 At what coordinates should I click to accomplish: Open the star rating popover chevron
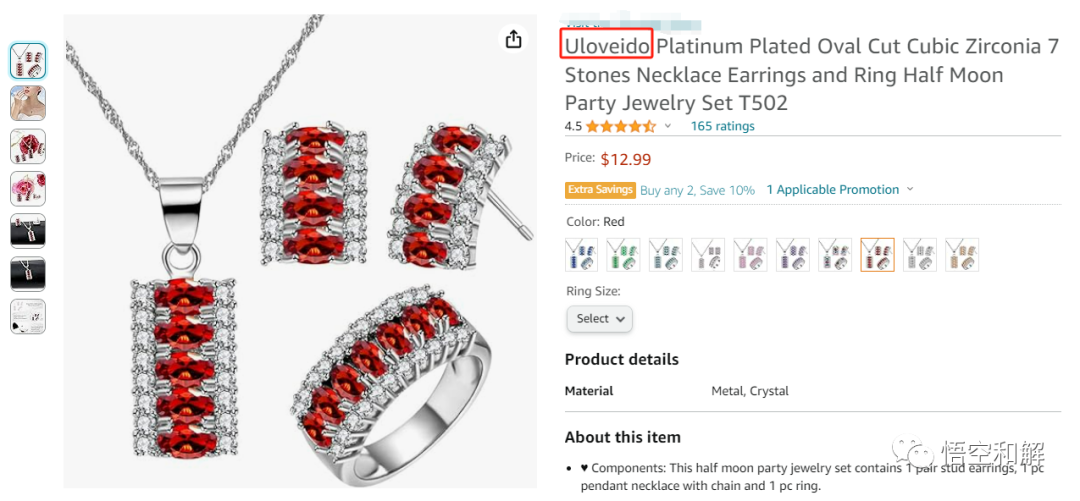[x=668, y=126]
